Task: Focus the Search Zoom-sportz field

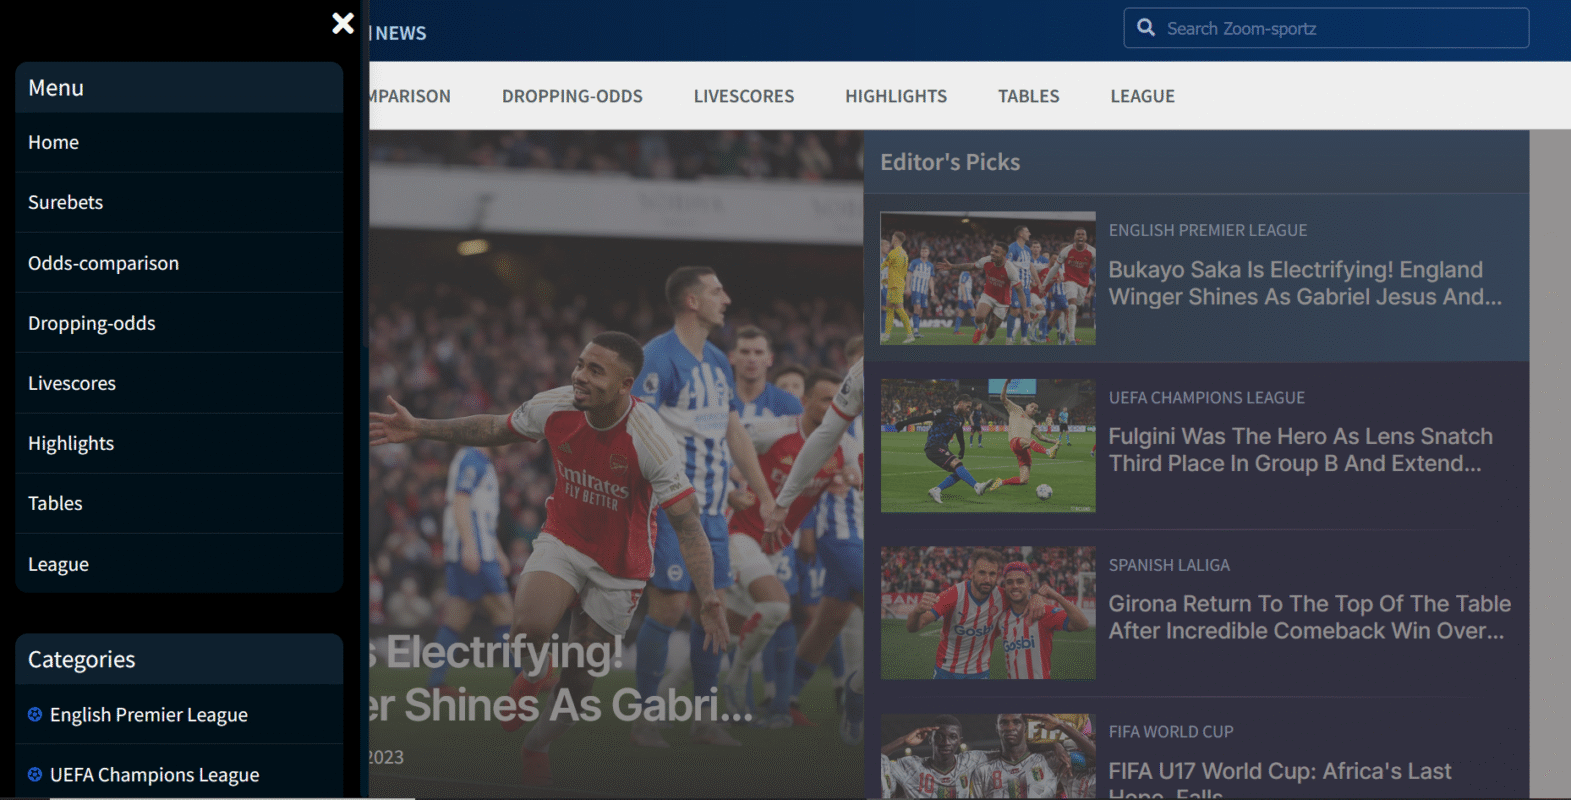Action: [x=1326, y=28]
